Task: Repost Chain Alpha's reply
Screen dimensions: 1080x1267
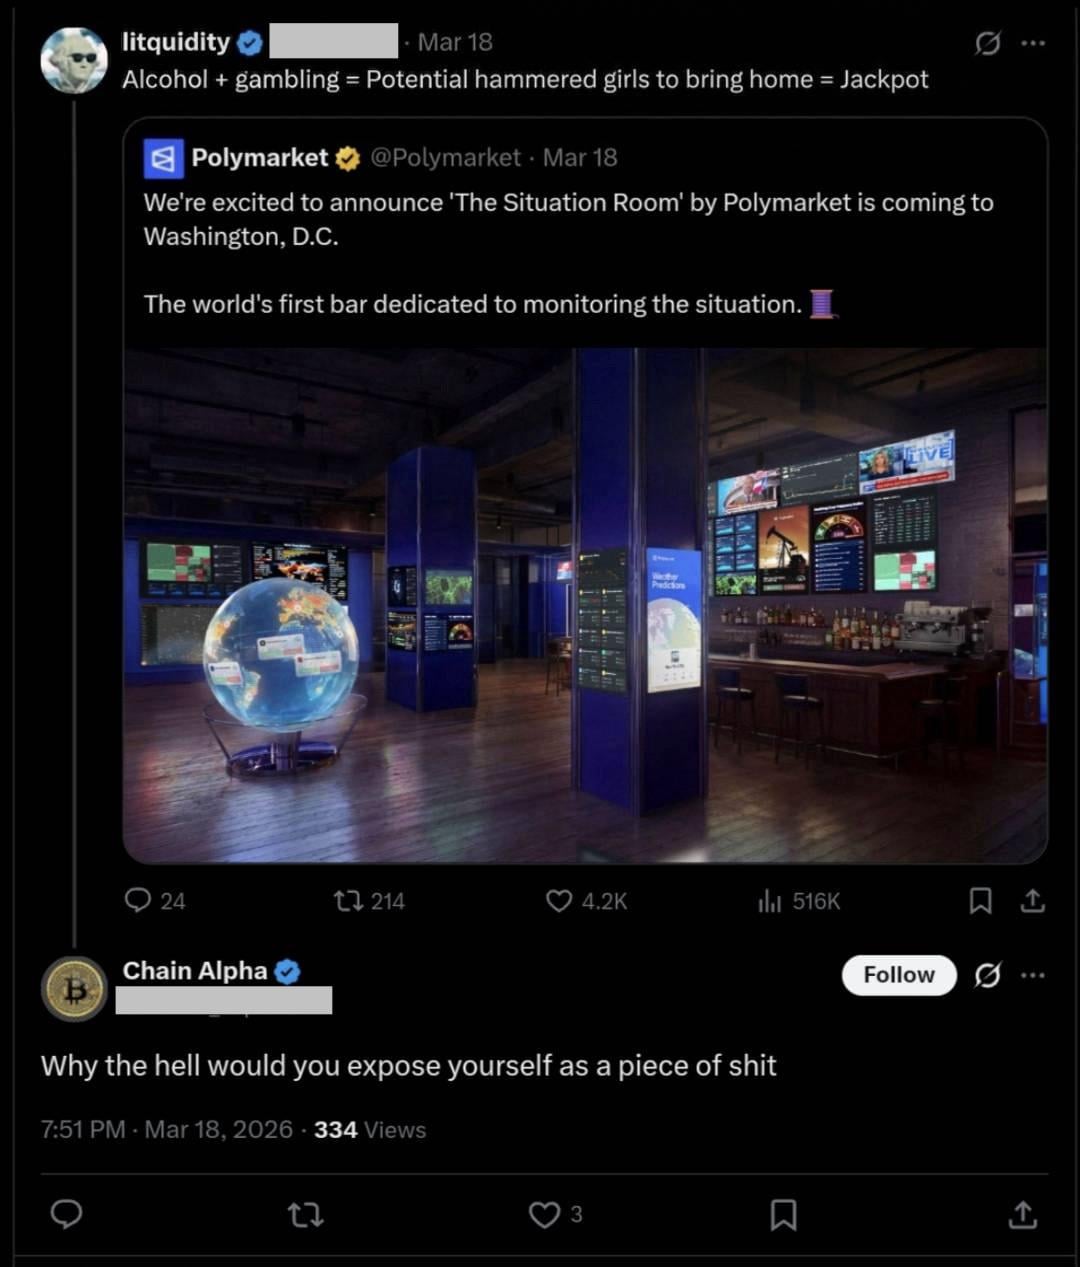Action: pos(305,1214)
